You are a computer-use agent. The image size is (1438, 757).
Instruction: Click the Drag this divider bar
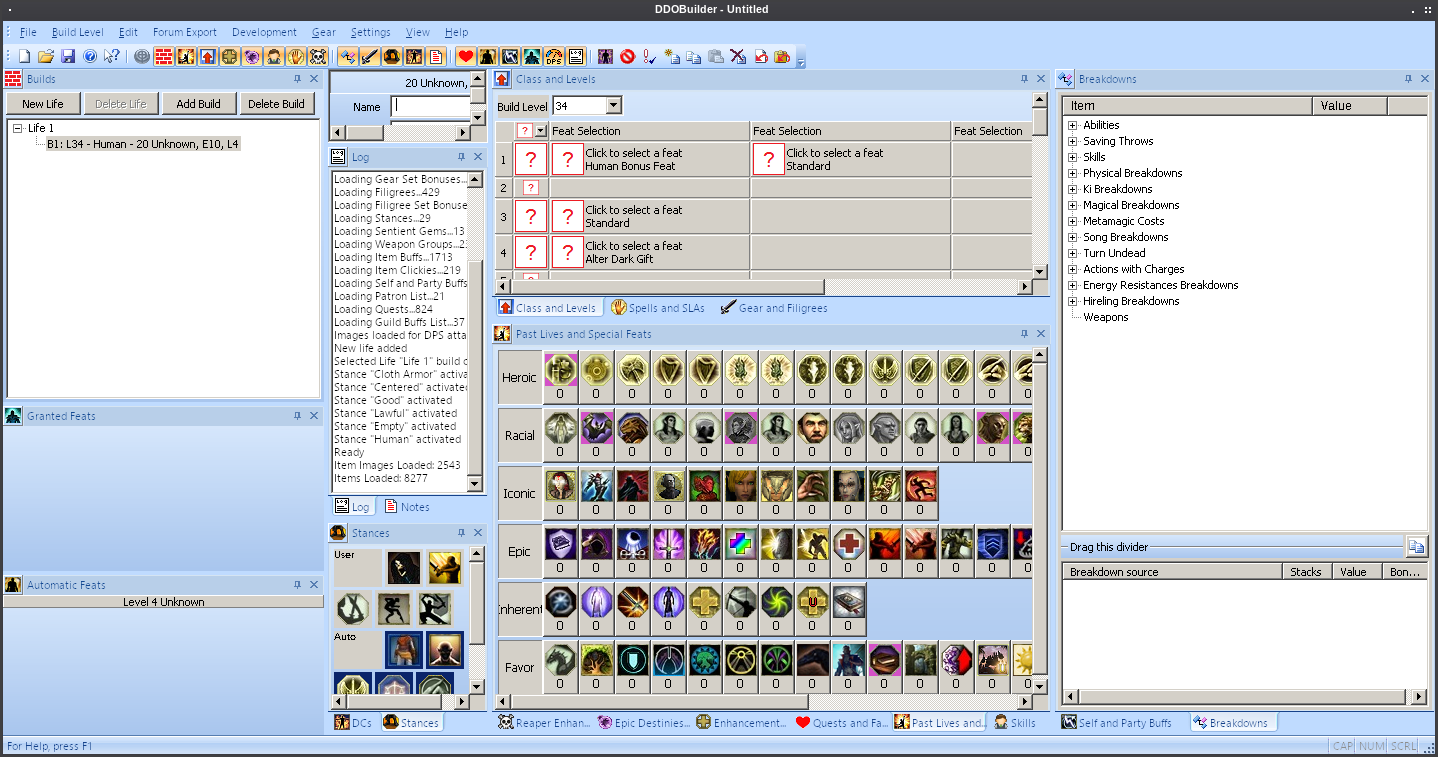coord(1230,547)
